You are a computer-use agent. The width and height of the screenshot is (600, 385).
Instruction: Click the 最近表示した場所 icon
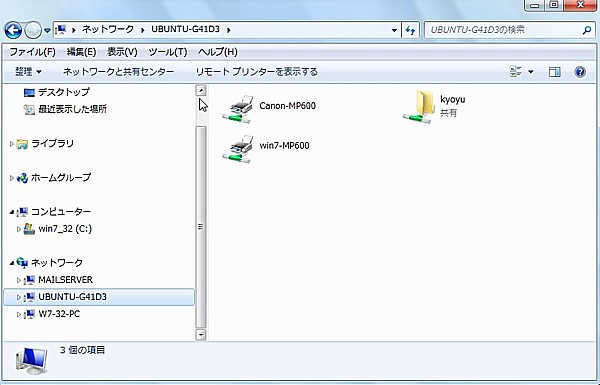pos(29,110)
